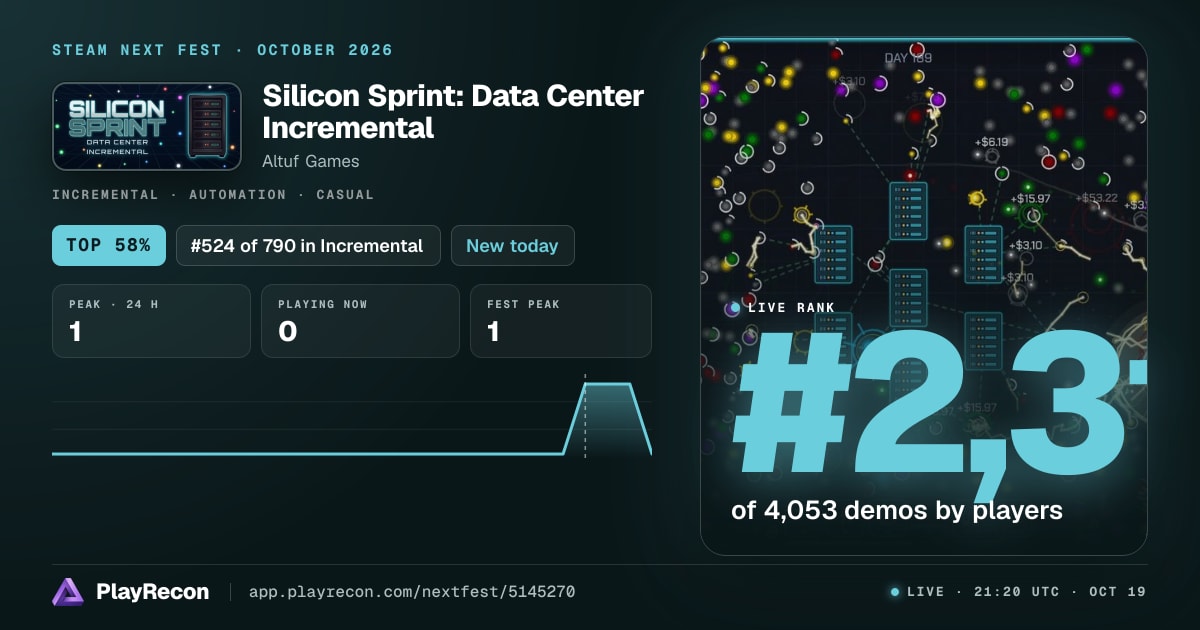1200x630 pixels.
Task: Click the +$6.19 value in gameplay screenshot
Action: 990,142
